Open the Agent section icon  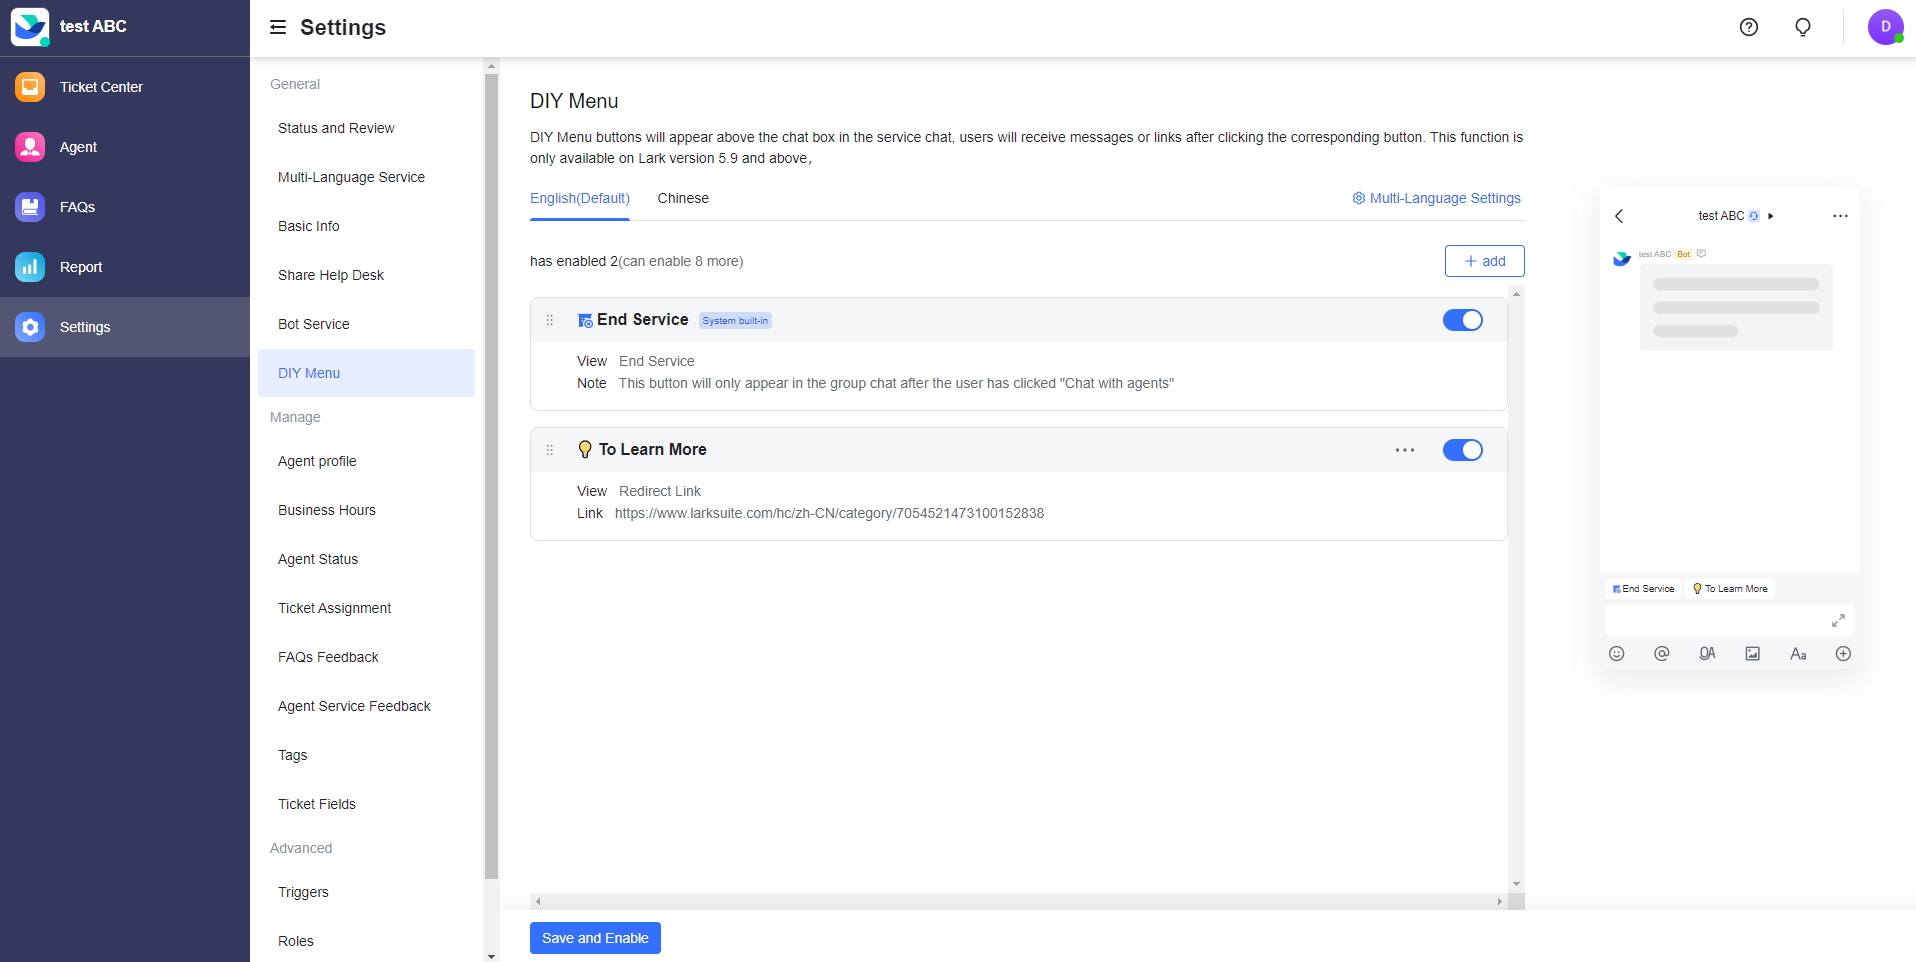(30, 147)
